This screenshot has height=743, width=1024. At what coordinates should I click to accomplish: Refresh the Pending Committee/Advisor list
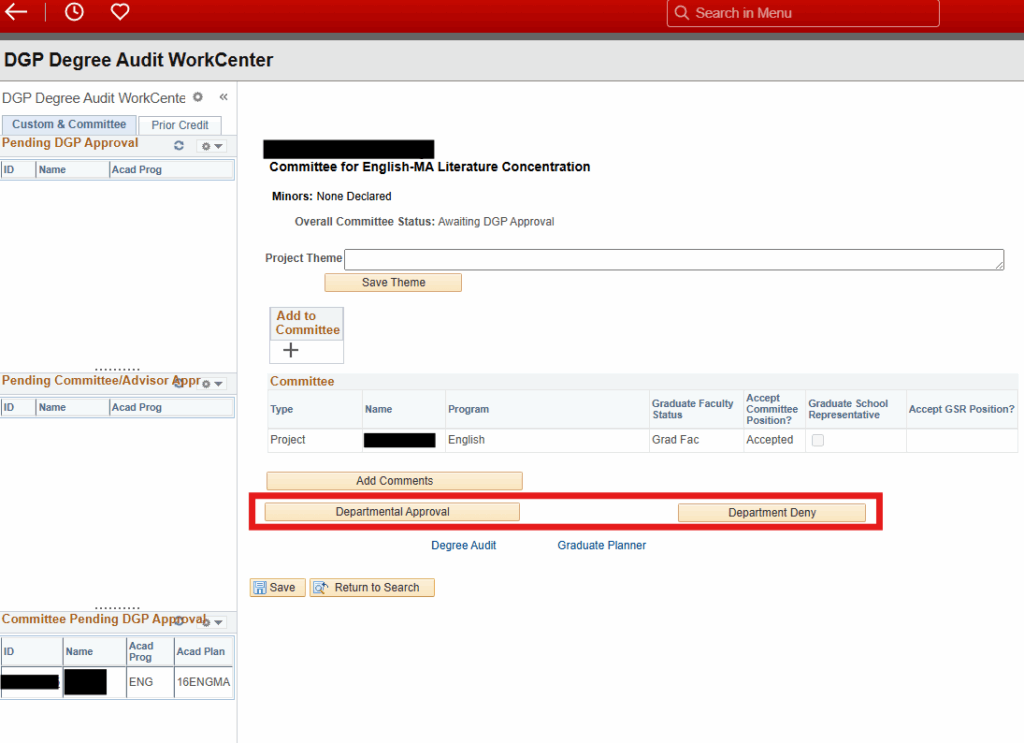point(179,383)
